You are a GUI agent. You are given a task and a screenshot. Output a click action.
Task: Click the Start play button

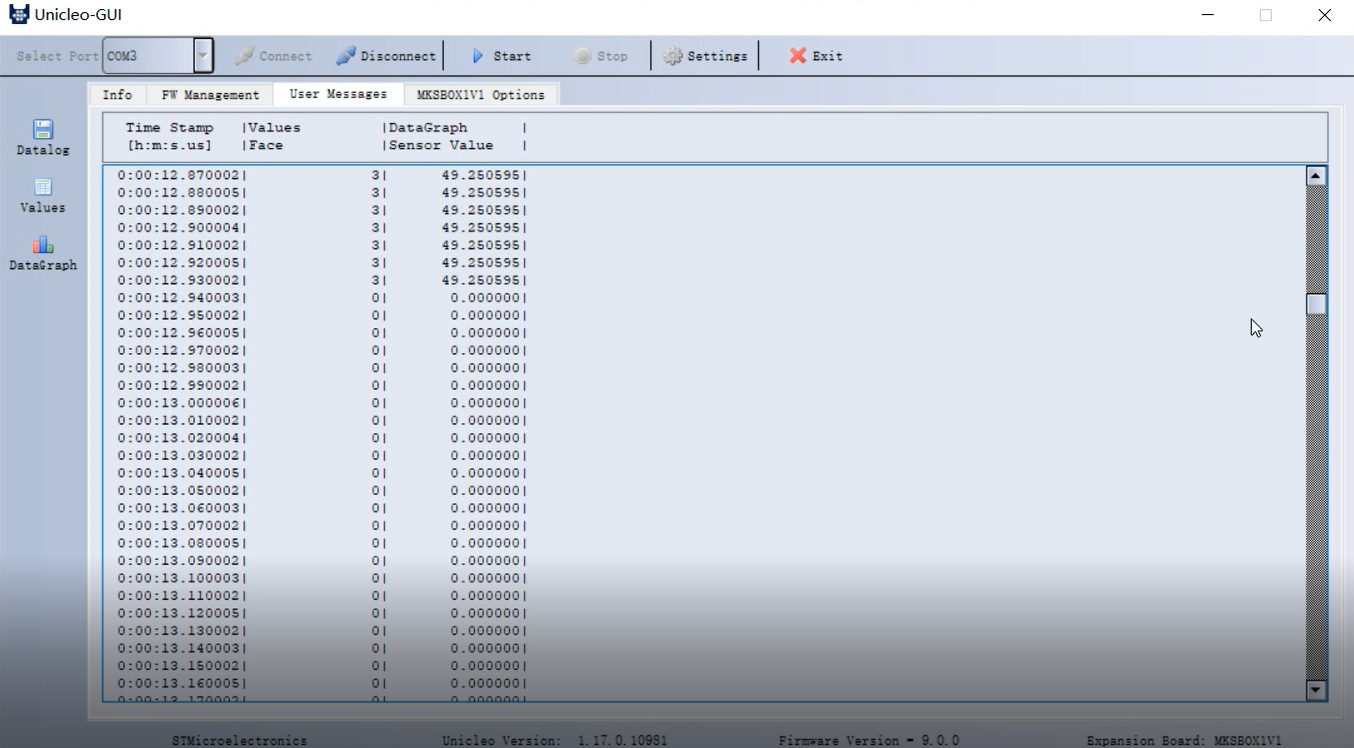pos(500,56)
